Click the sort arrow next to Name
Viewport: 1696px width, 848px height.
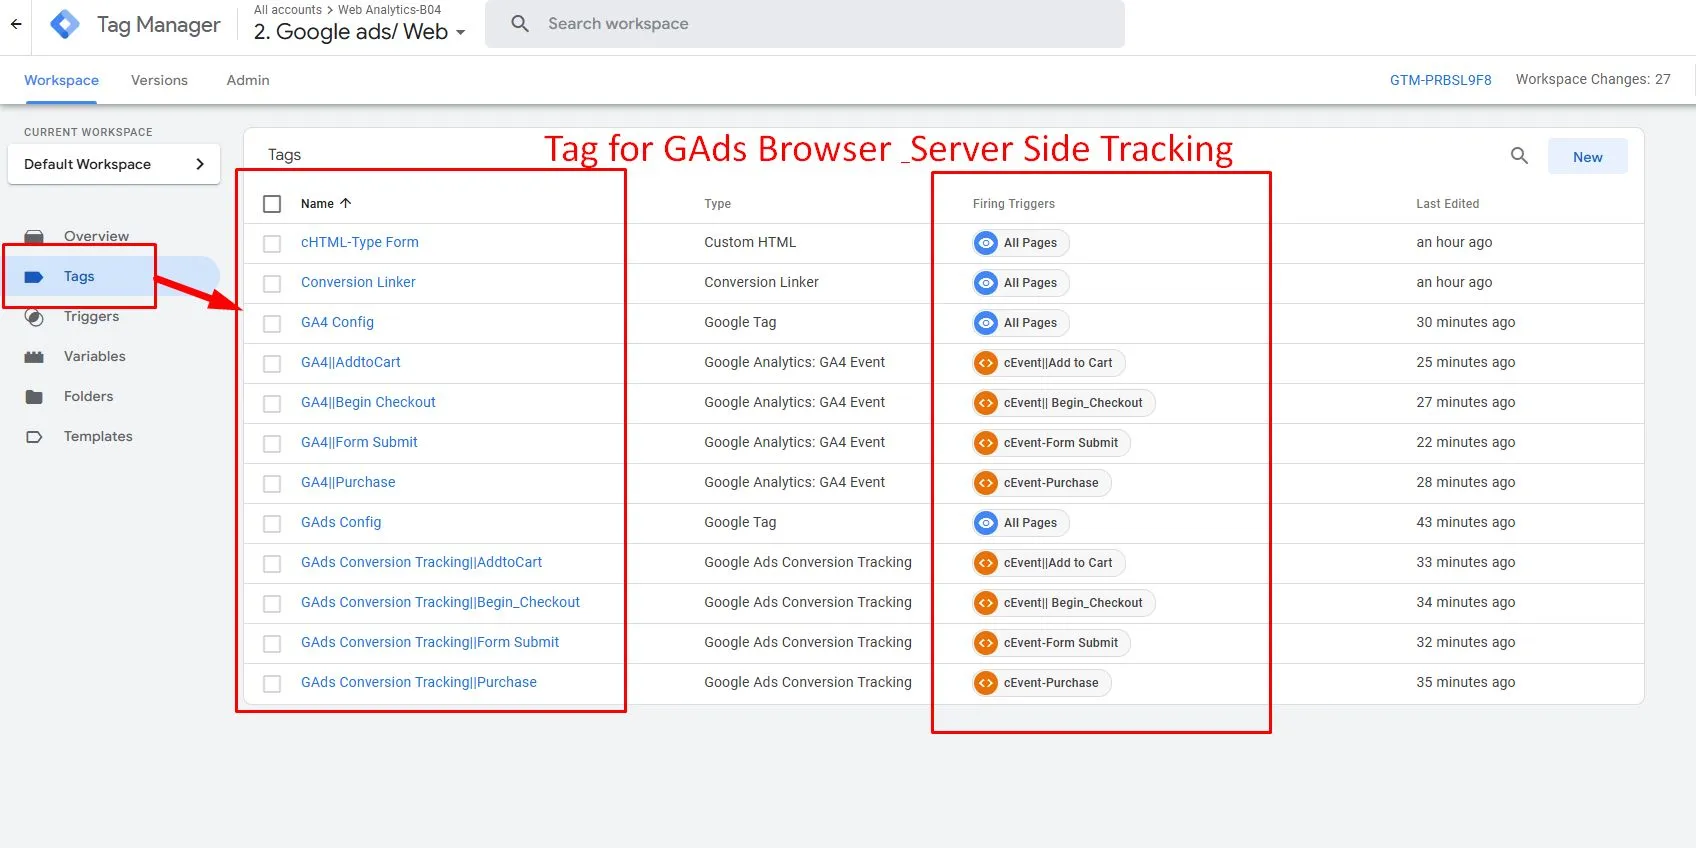tap(346, 203)
